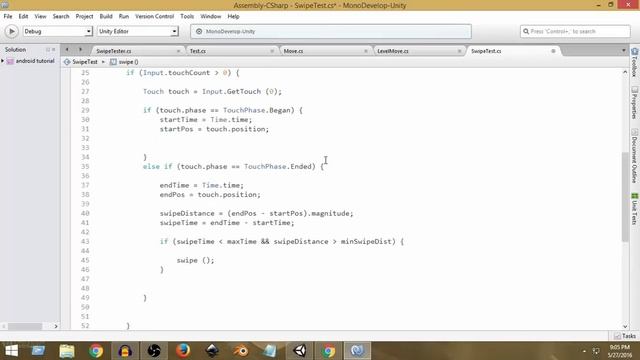
Task: Click the Solution pad horizontal scrollbar thumb
Action: pos(25,327)
